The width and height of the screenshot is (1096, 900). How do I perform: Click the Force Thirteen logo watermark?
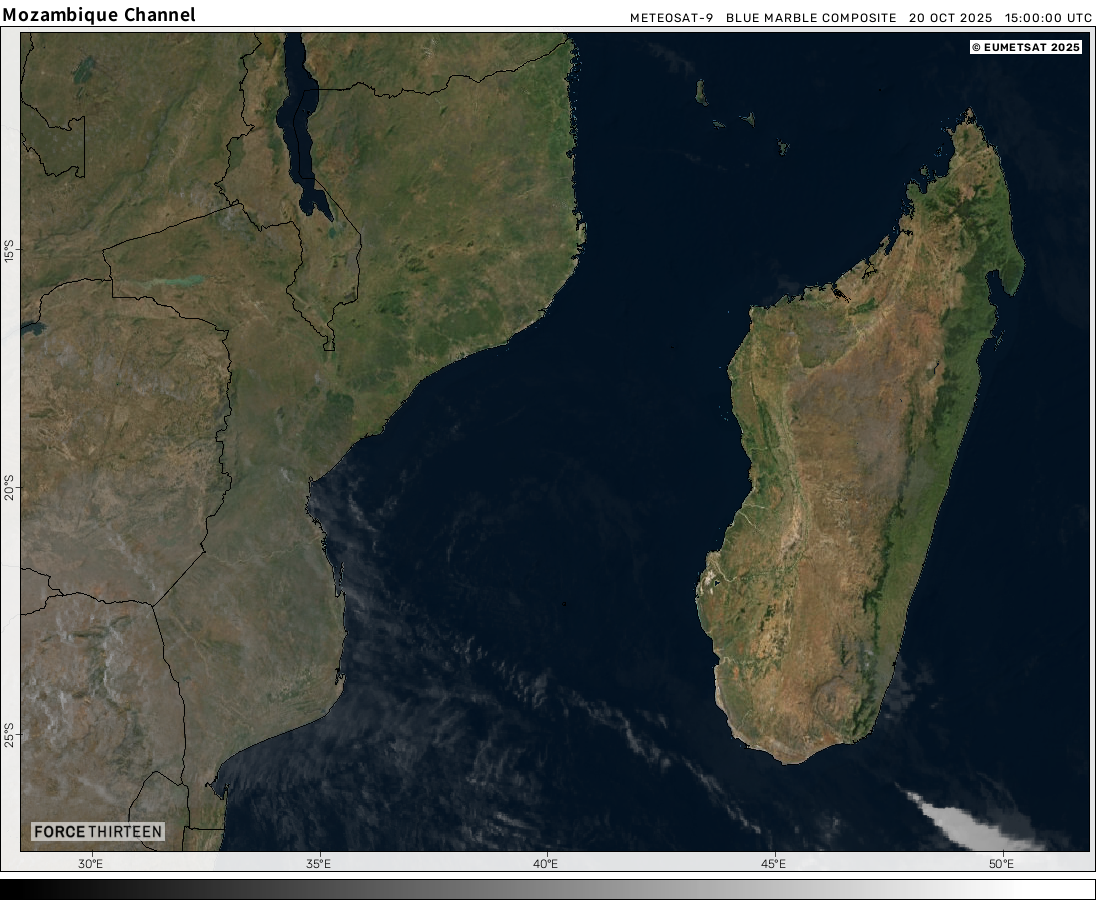tap(97, 832)
